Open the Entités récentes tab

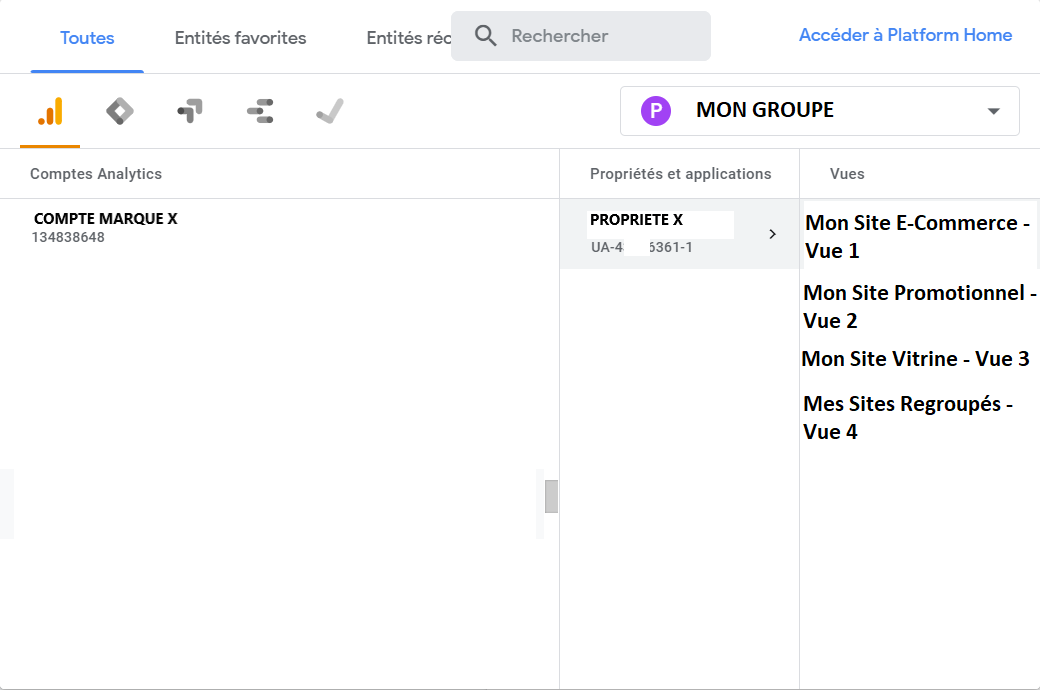click(x=408, y=38)
